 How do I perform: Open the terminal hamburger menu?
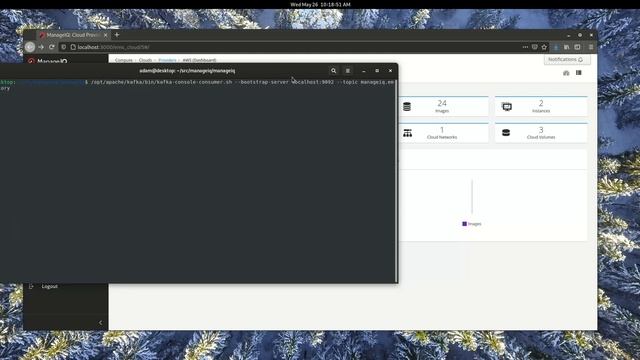point(348,71)
